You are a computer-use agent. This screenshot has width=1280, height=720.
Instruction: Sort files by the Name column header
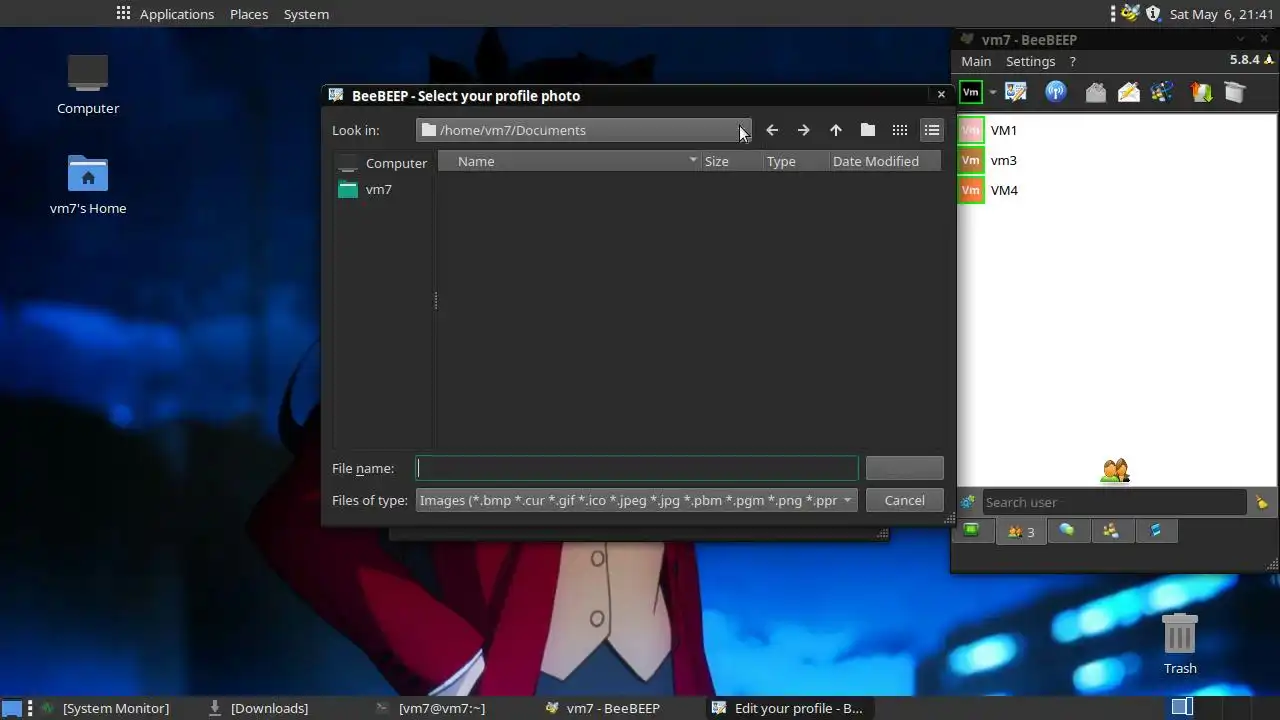[570, 161]
